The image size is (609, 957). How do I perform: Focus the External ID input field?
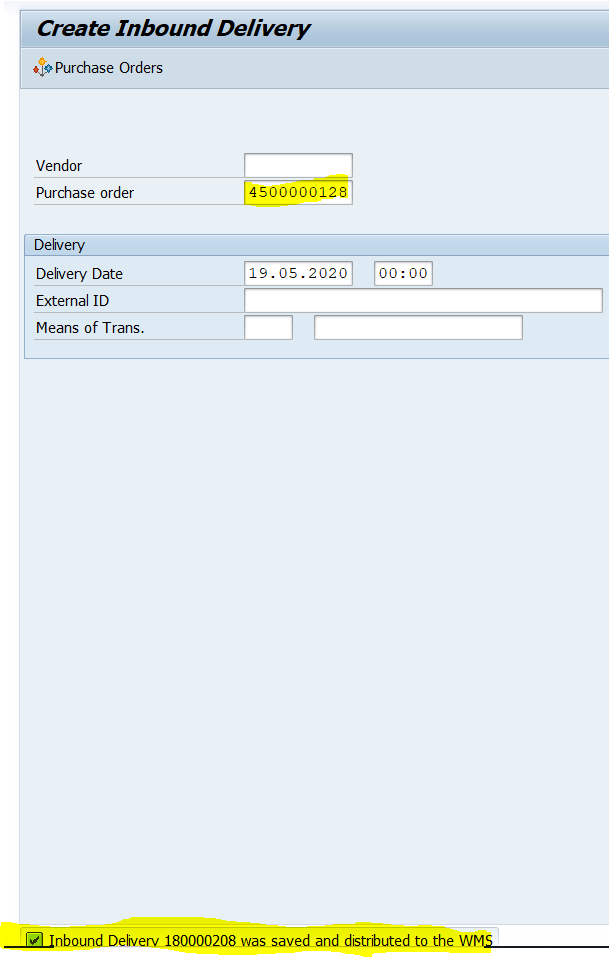point(423,300)
